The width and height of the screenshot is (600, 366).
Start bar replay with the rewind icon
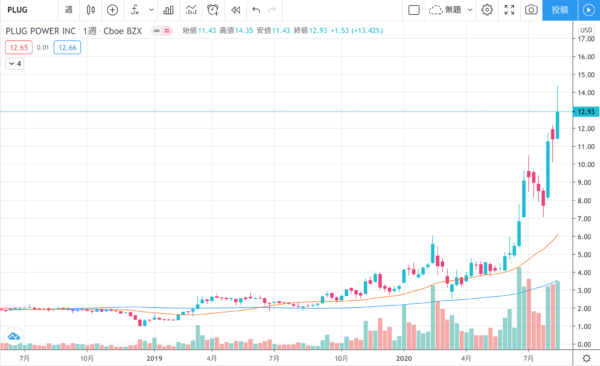[236, 10]
